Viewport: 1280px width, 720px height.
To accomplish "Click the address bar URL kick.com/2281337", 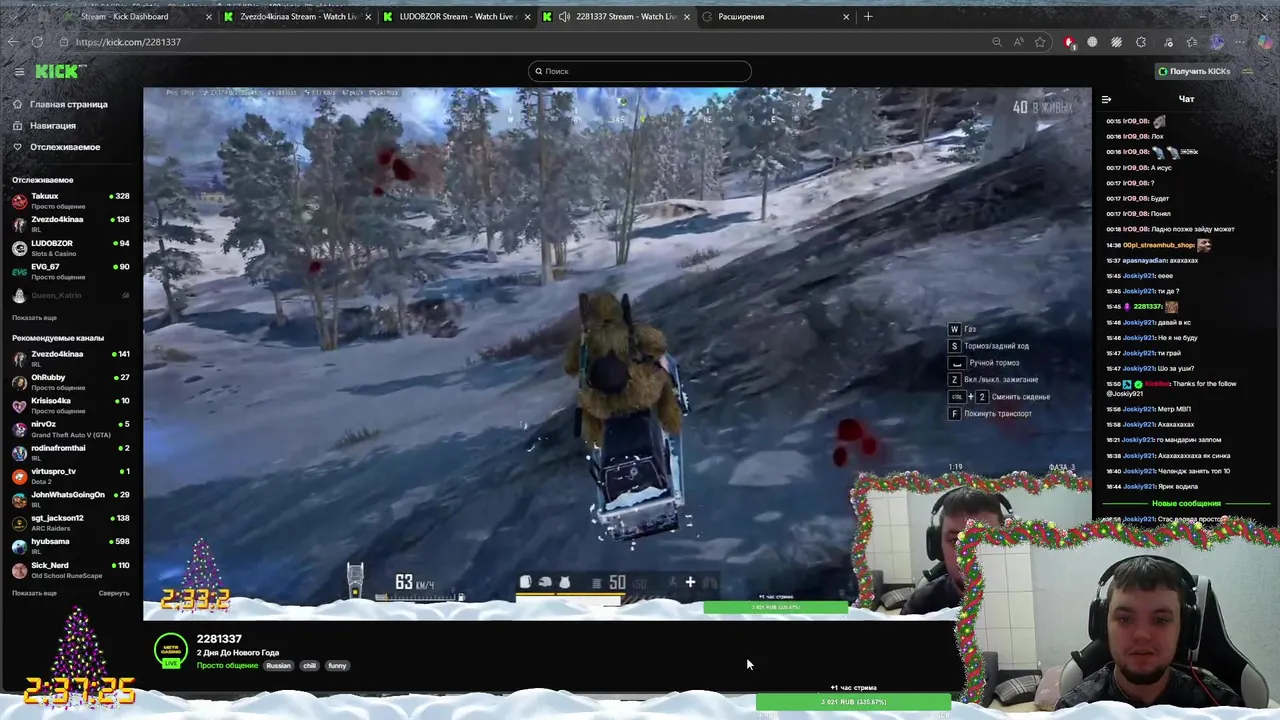I will 128,42.
